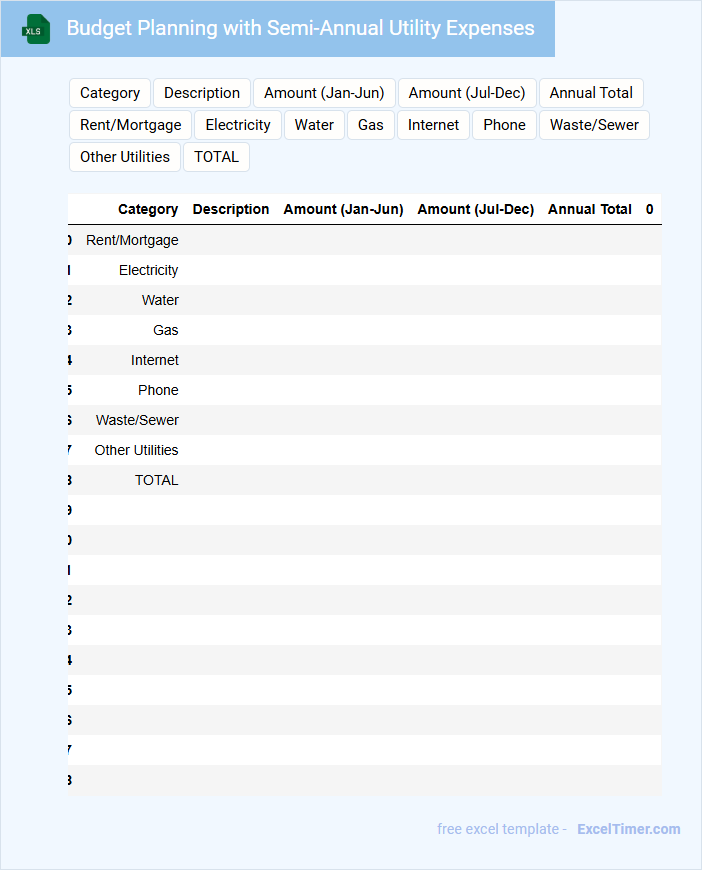
Task: Select the Category tag button
Action: [x=110, y=93]
